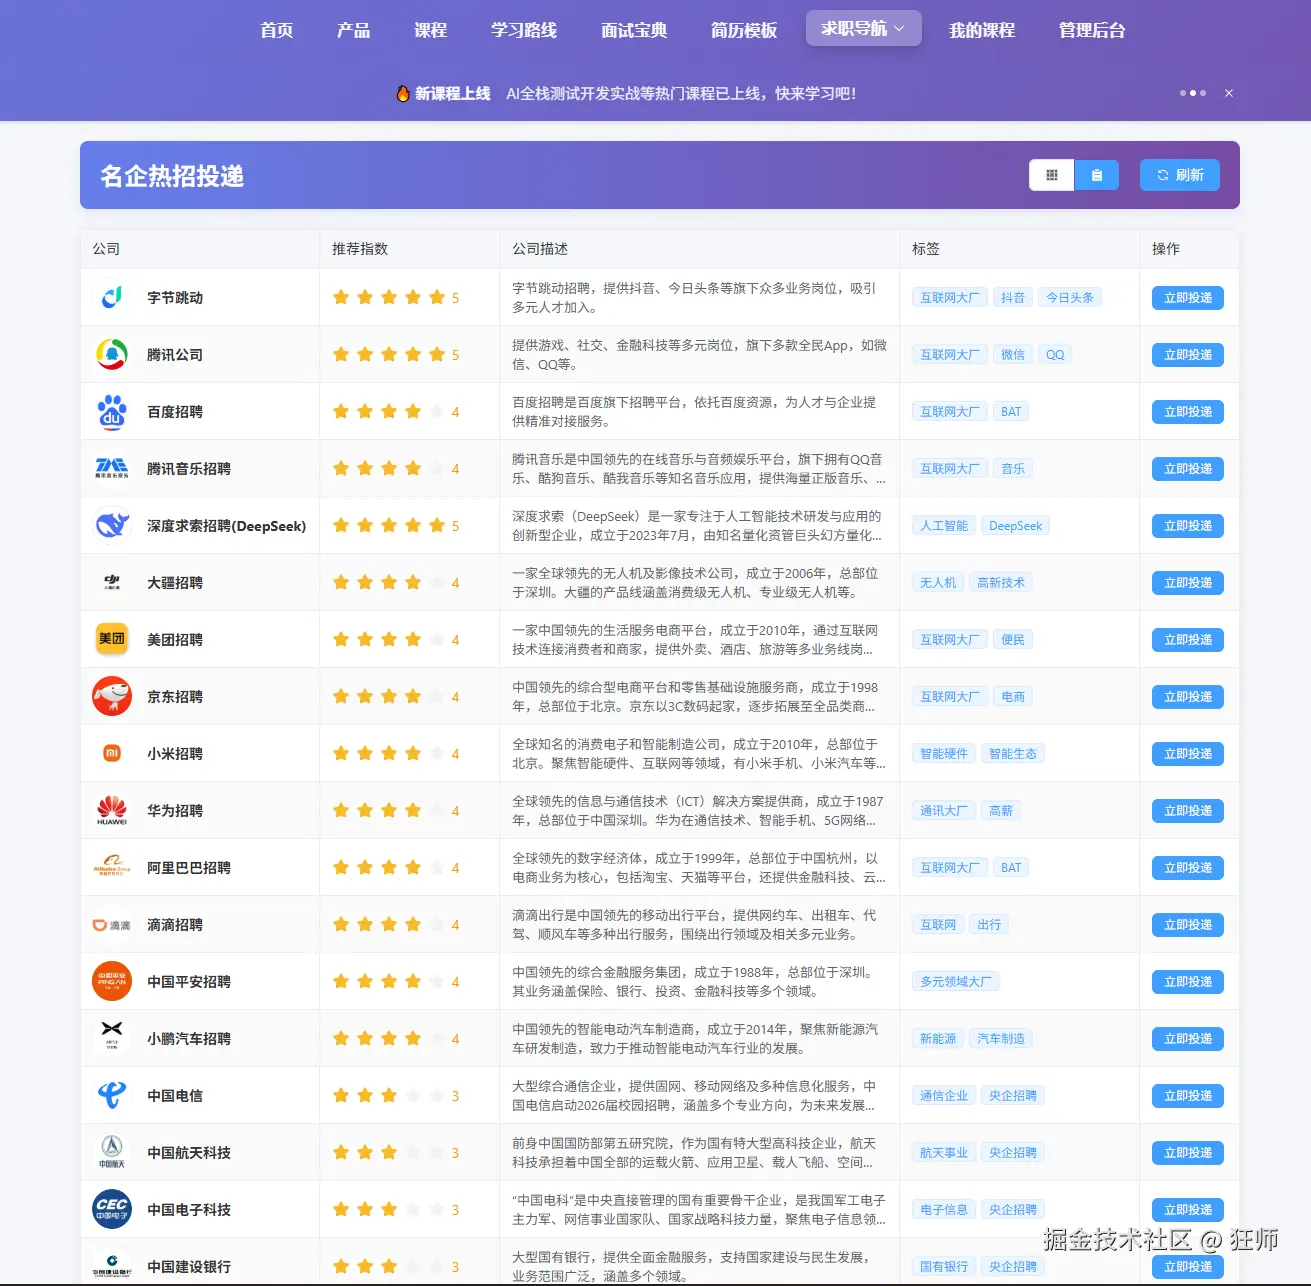This screenshot has height=1286, width=1311.
Task: Click the Tencent Music logo
Action: click(x=112, y=468)
